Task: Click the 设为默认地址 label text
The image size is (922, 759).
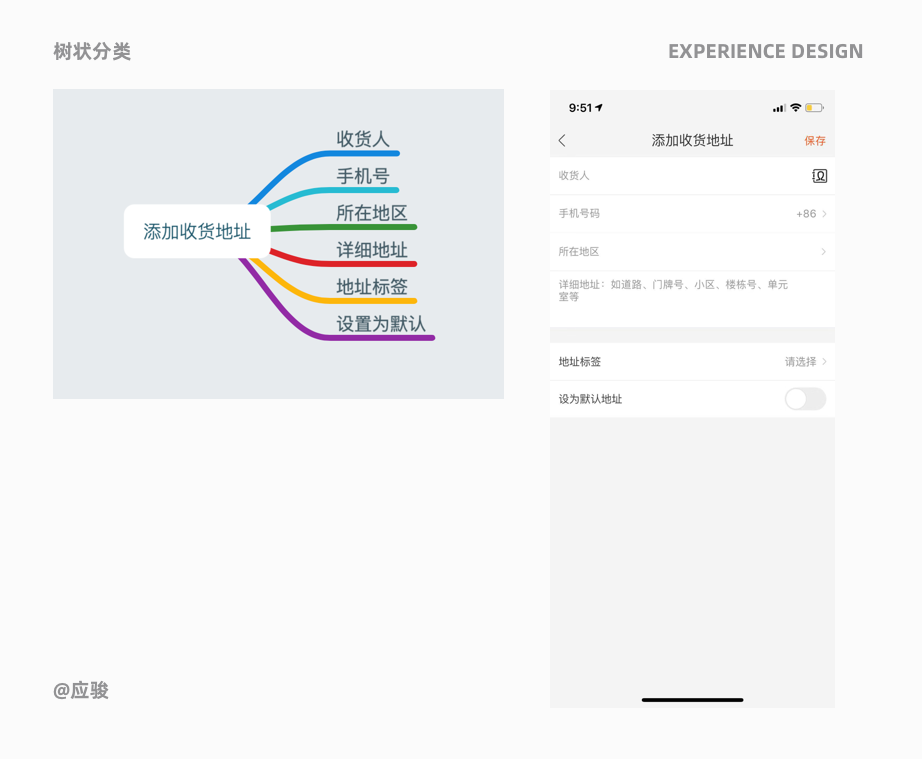Action: point(590,399)
